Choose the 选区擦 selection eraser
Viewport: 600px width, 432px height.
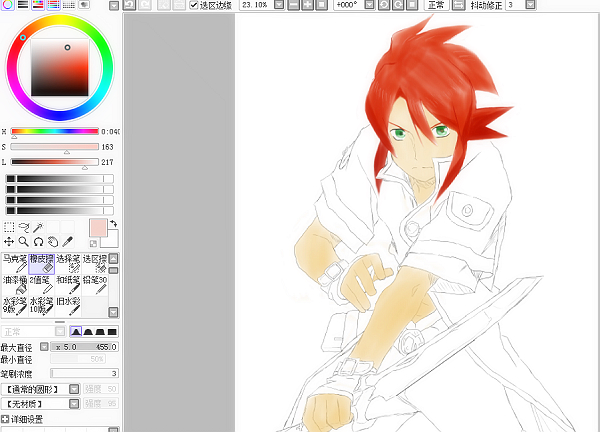click(x=95, y=264)
